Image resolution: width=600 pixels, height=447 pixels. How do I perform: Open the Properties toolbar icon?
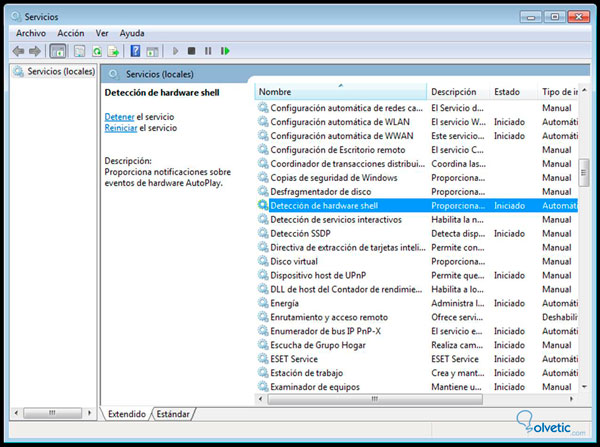pos(79,51)
